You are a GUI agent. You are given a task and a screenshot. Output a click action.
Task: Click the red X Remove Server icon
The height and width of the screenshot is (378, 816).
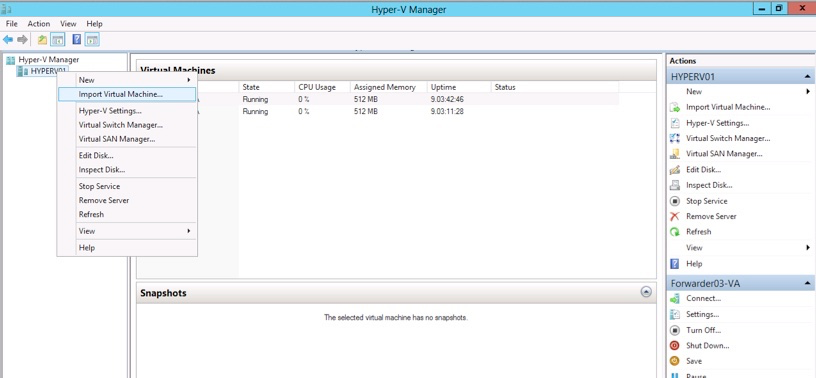[675, 217]
